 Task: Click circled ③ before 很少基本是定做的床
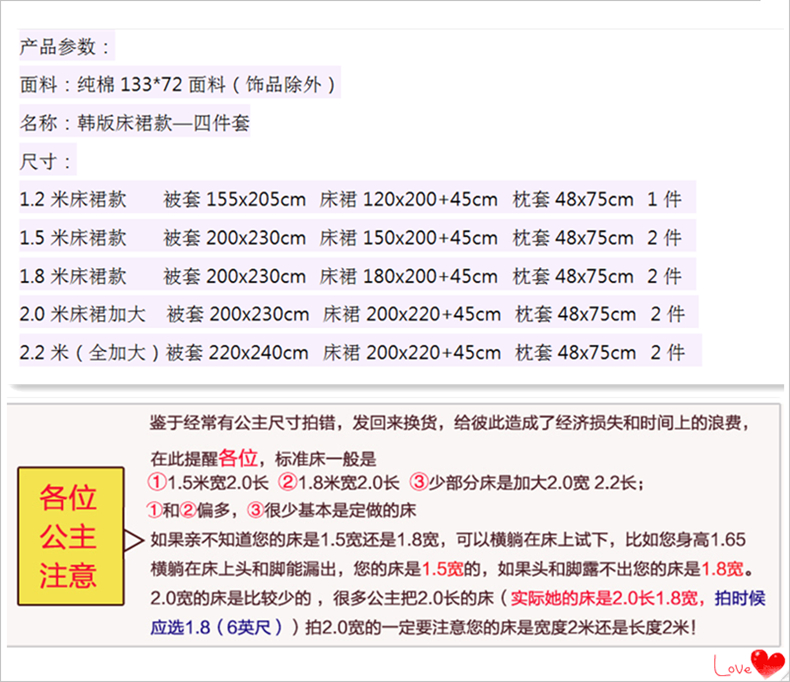pos(255,510)
